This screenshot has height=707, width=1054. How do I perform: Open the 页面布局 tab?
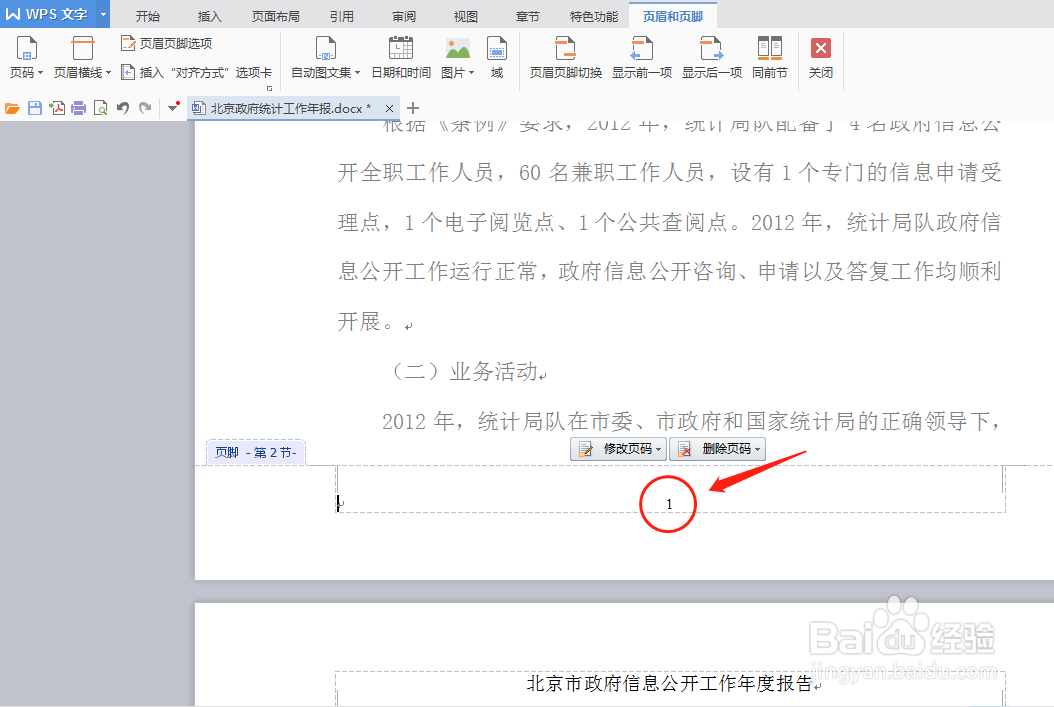coord(276,16)
